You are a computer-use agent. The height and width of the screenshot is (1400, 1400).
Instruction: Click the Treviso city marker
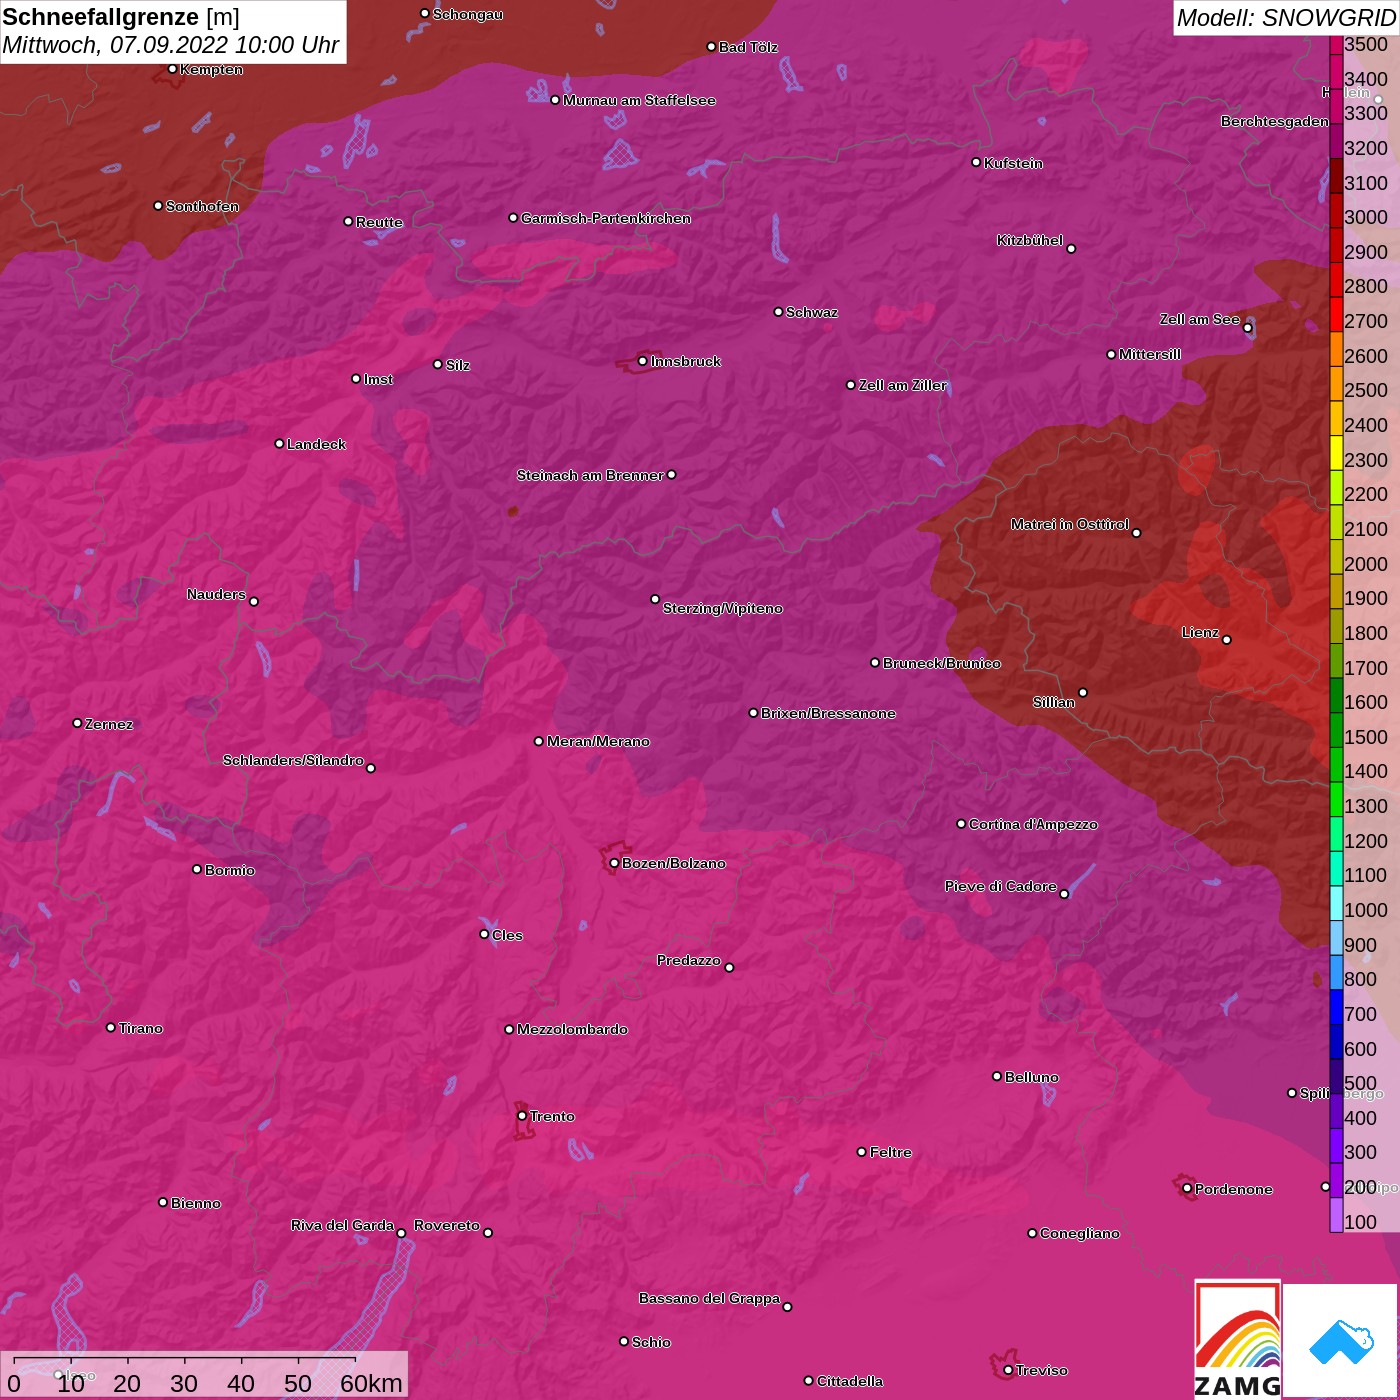[1008, 1370]
